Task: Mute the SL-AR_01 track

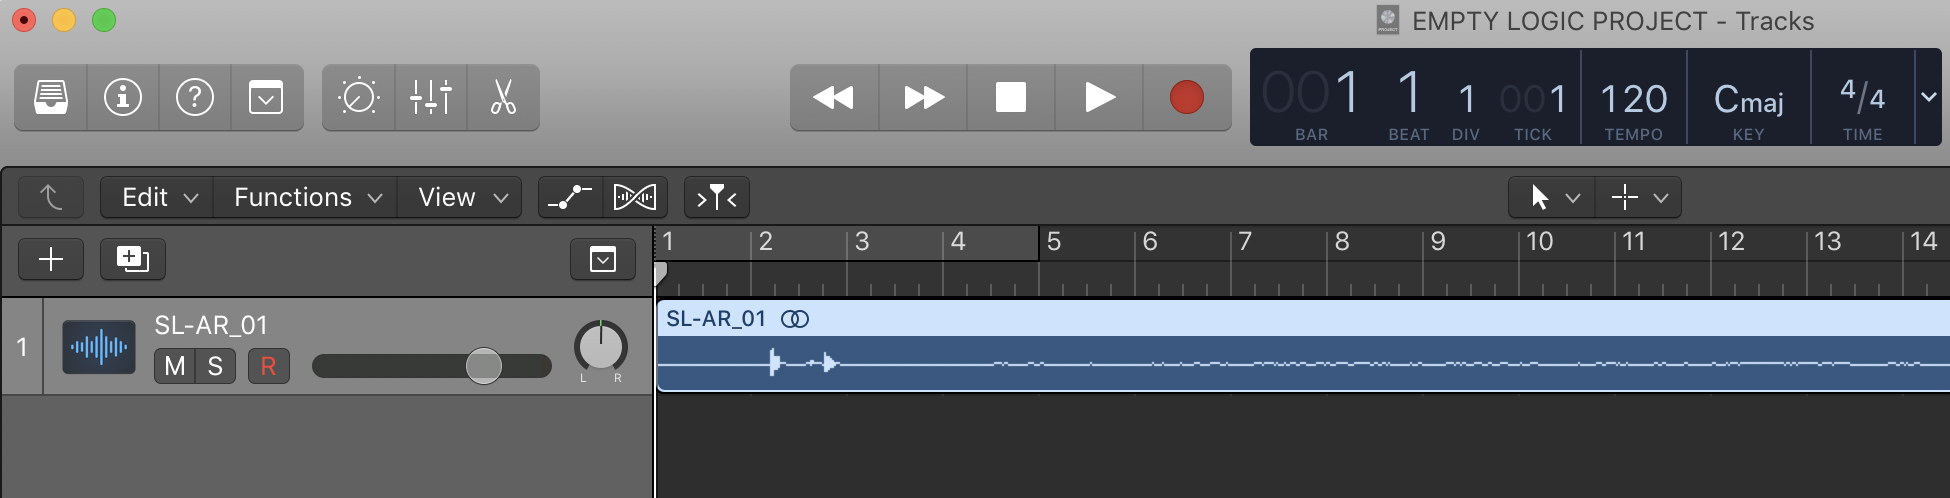Action: tap(175, 366)
